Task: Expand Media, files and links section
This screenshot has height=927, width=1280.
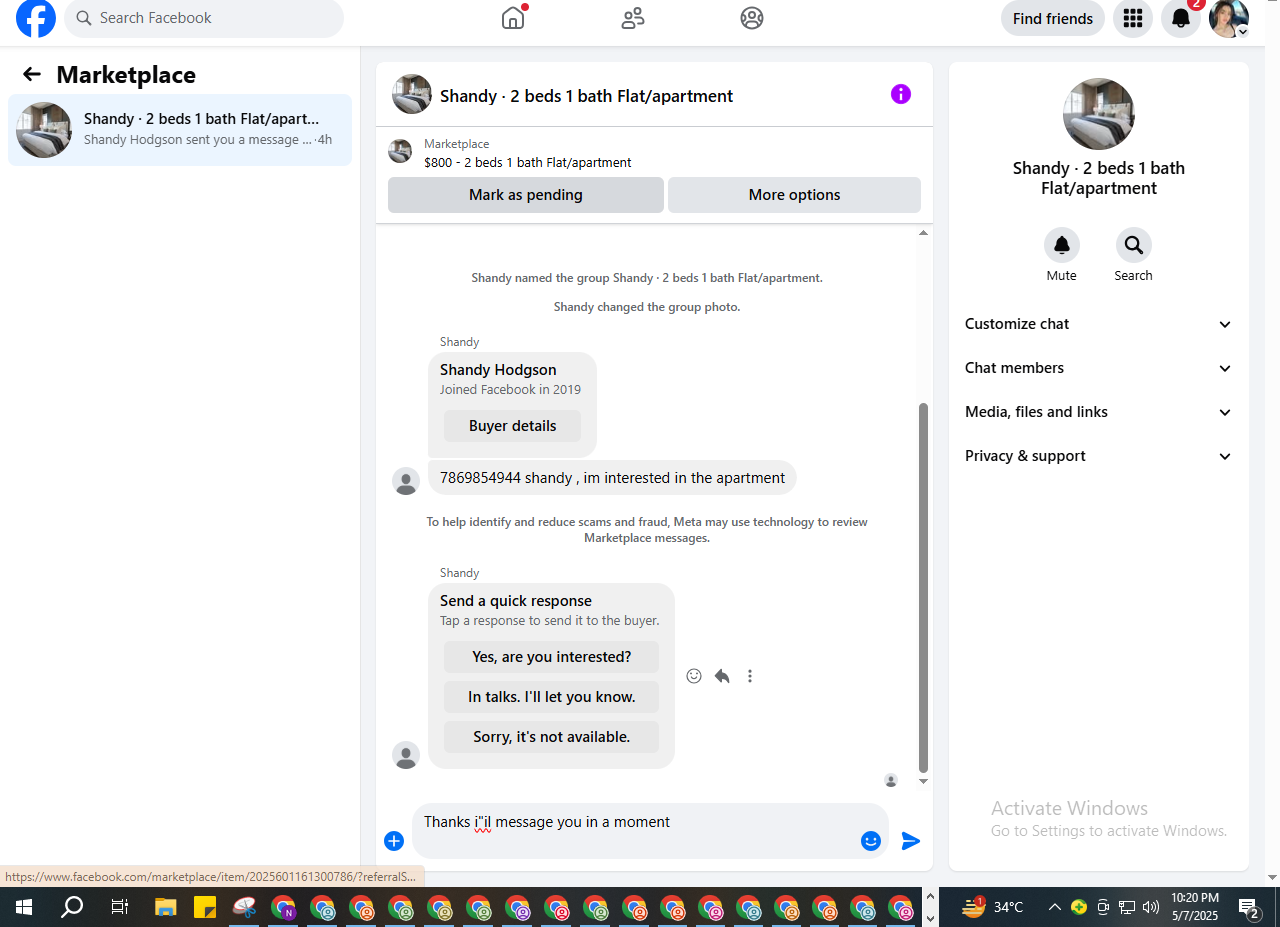Action: [1099, 412]
